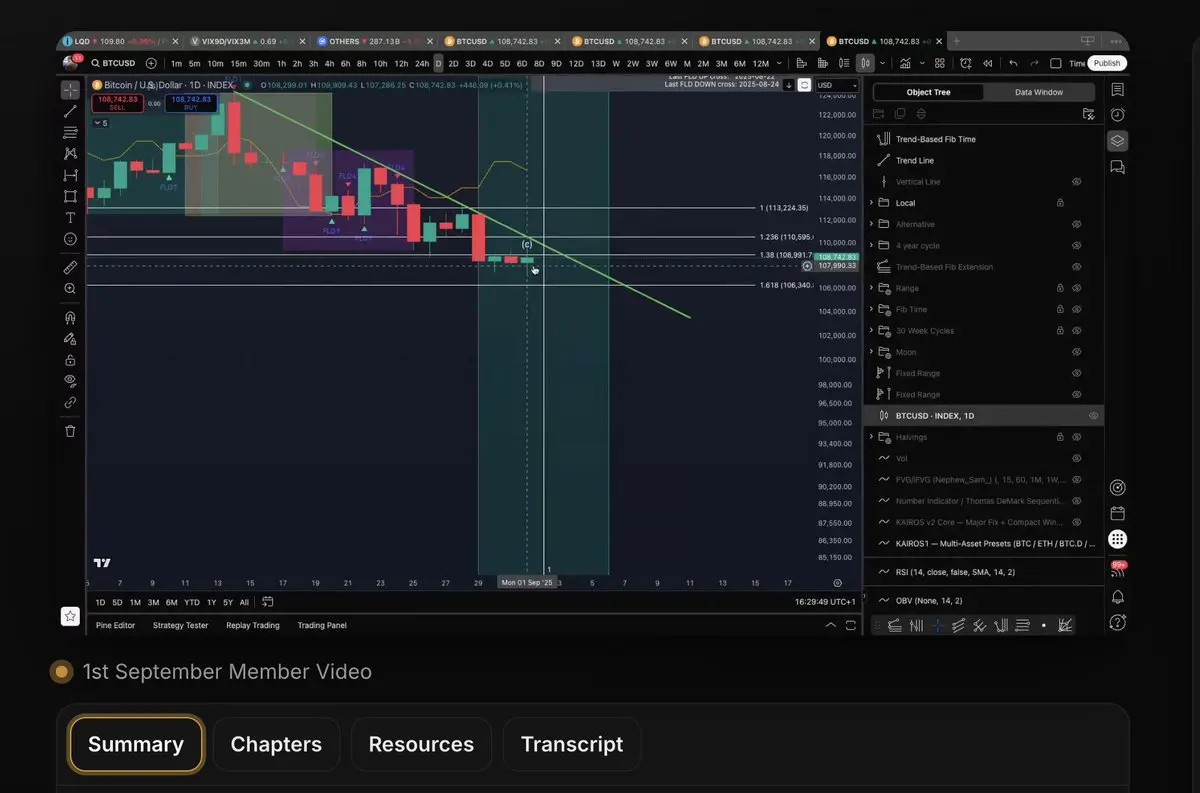Expand the Range group
Screen dimensions: 1200x793
click(x=871, y=288)
